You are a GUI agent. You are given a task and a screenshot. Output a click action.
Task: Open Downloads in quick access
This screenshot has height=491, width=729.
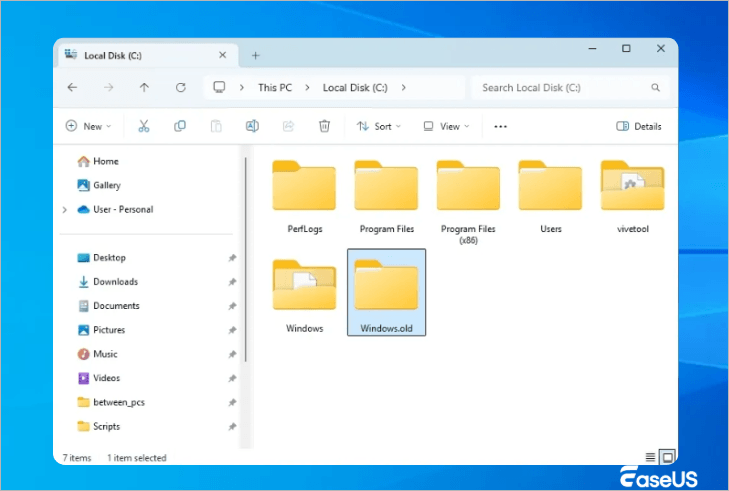coord(108,282)
